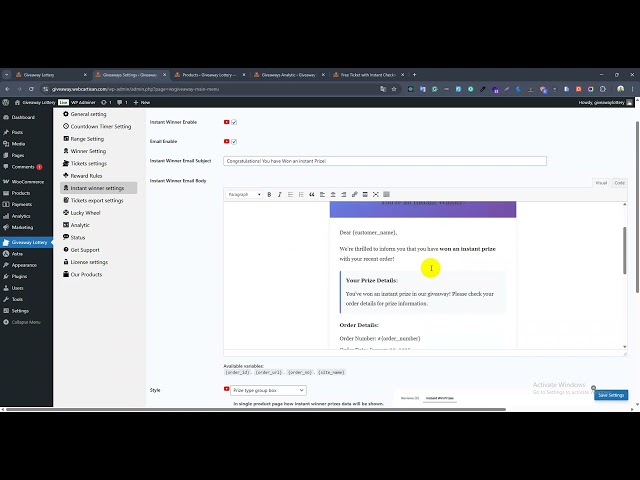This screenshot has height=480, width=640.
Task: Align text left in the editor
Action: point(322,195)
